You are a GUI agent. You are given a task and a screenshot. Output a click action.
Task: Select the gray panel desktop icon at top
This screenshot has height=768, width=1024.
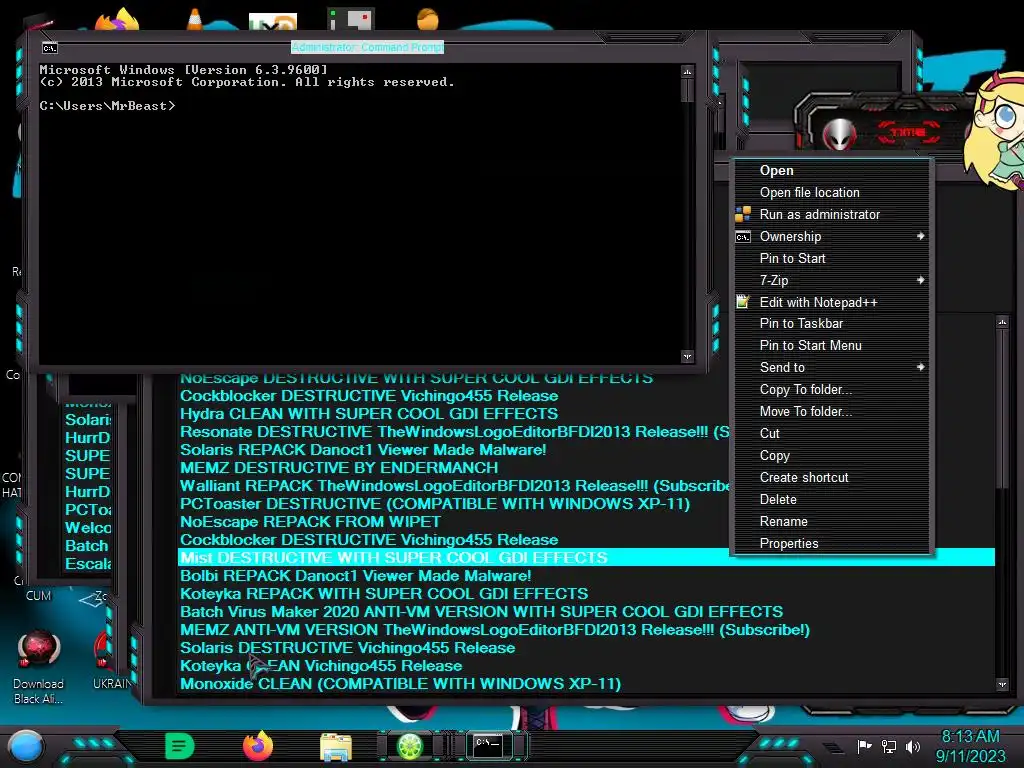pos(351,19)
